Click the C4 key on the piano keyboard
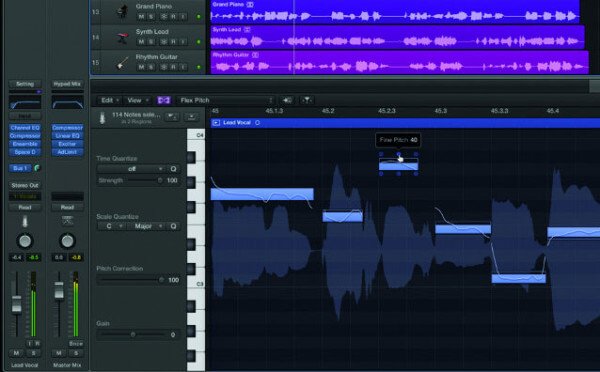This screenshot has height=372, width=600. coord(196,135)
